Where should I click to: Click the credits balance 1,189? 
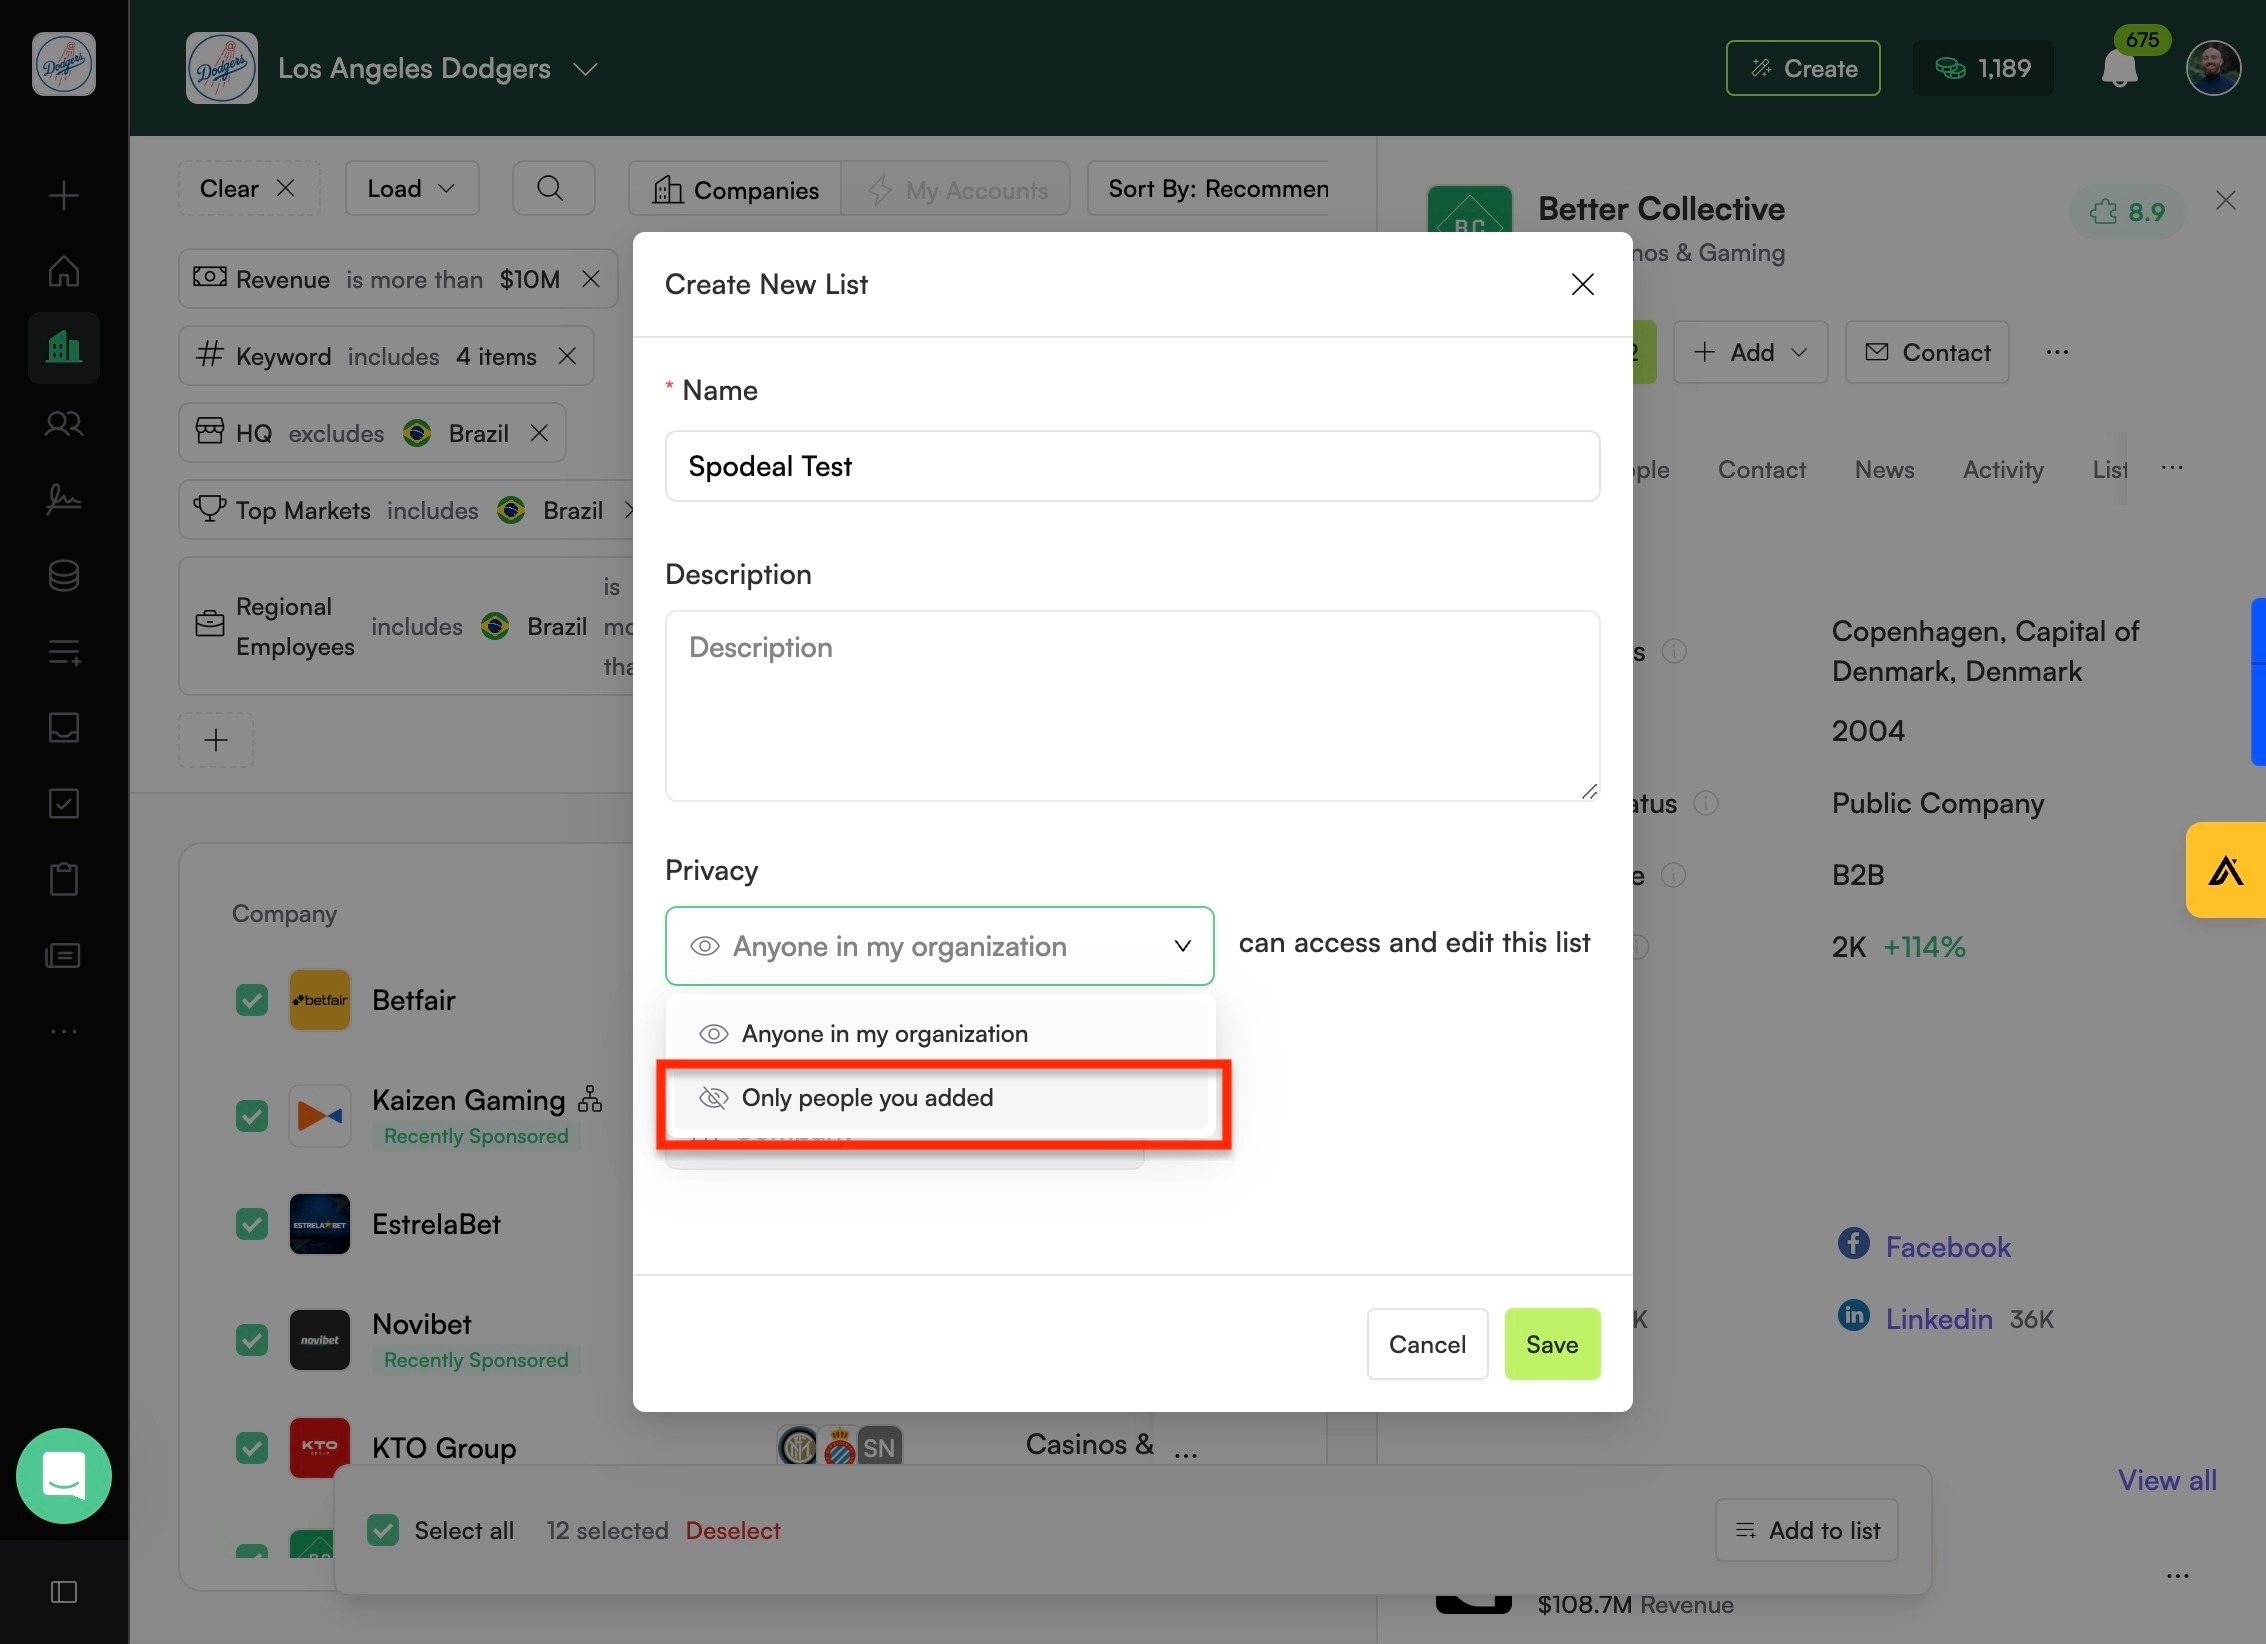coord(1984,68)
